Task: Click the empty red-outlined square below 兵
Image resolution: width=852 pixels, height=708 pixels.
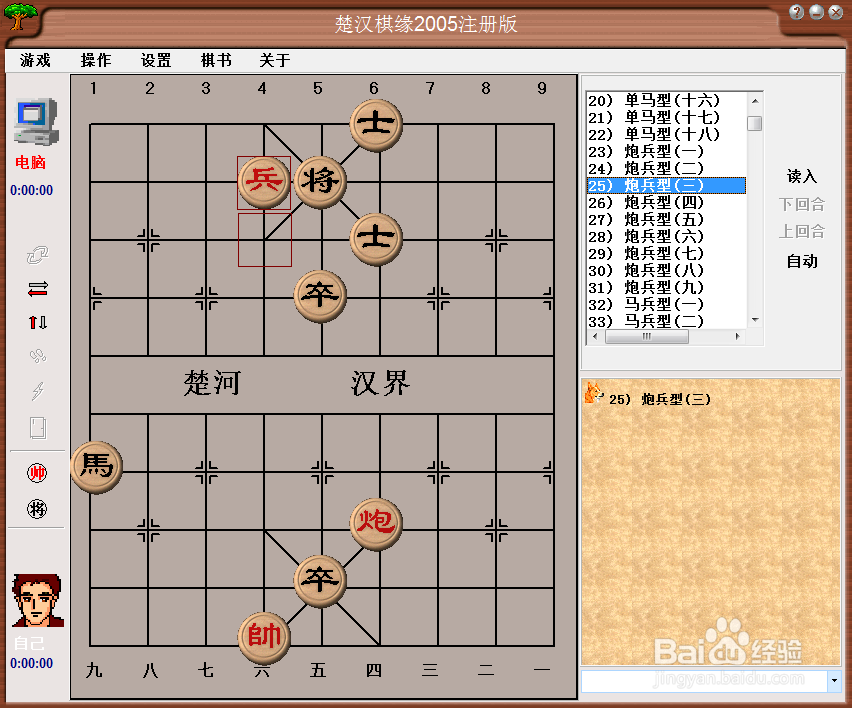Action: coord(265,240)
